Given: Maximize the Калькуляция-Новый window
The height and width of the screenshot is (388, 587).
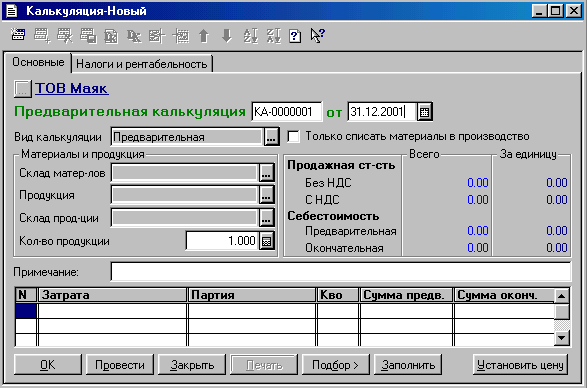Looking at the screenshot, I should pyautogui.click(x=556, y=10).
